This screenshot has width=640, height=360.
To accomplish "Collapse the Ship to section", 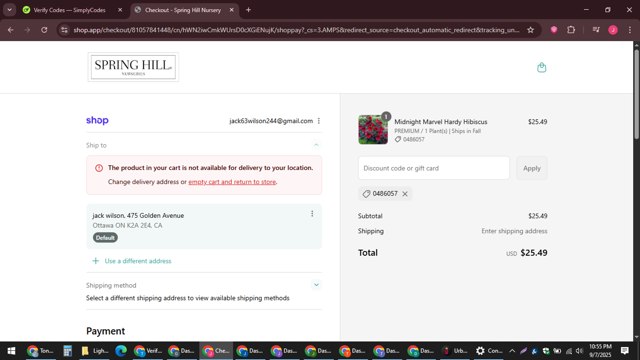I will click(316, 145).
